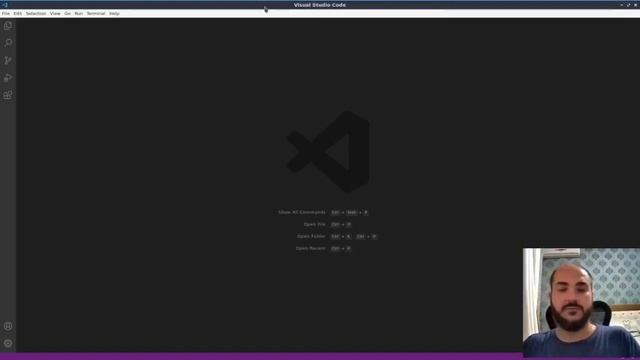Open the Accounts icon in activity bar
Screen dimensions: 640x360
[8, 326]
